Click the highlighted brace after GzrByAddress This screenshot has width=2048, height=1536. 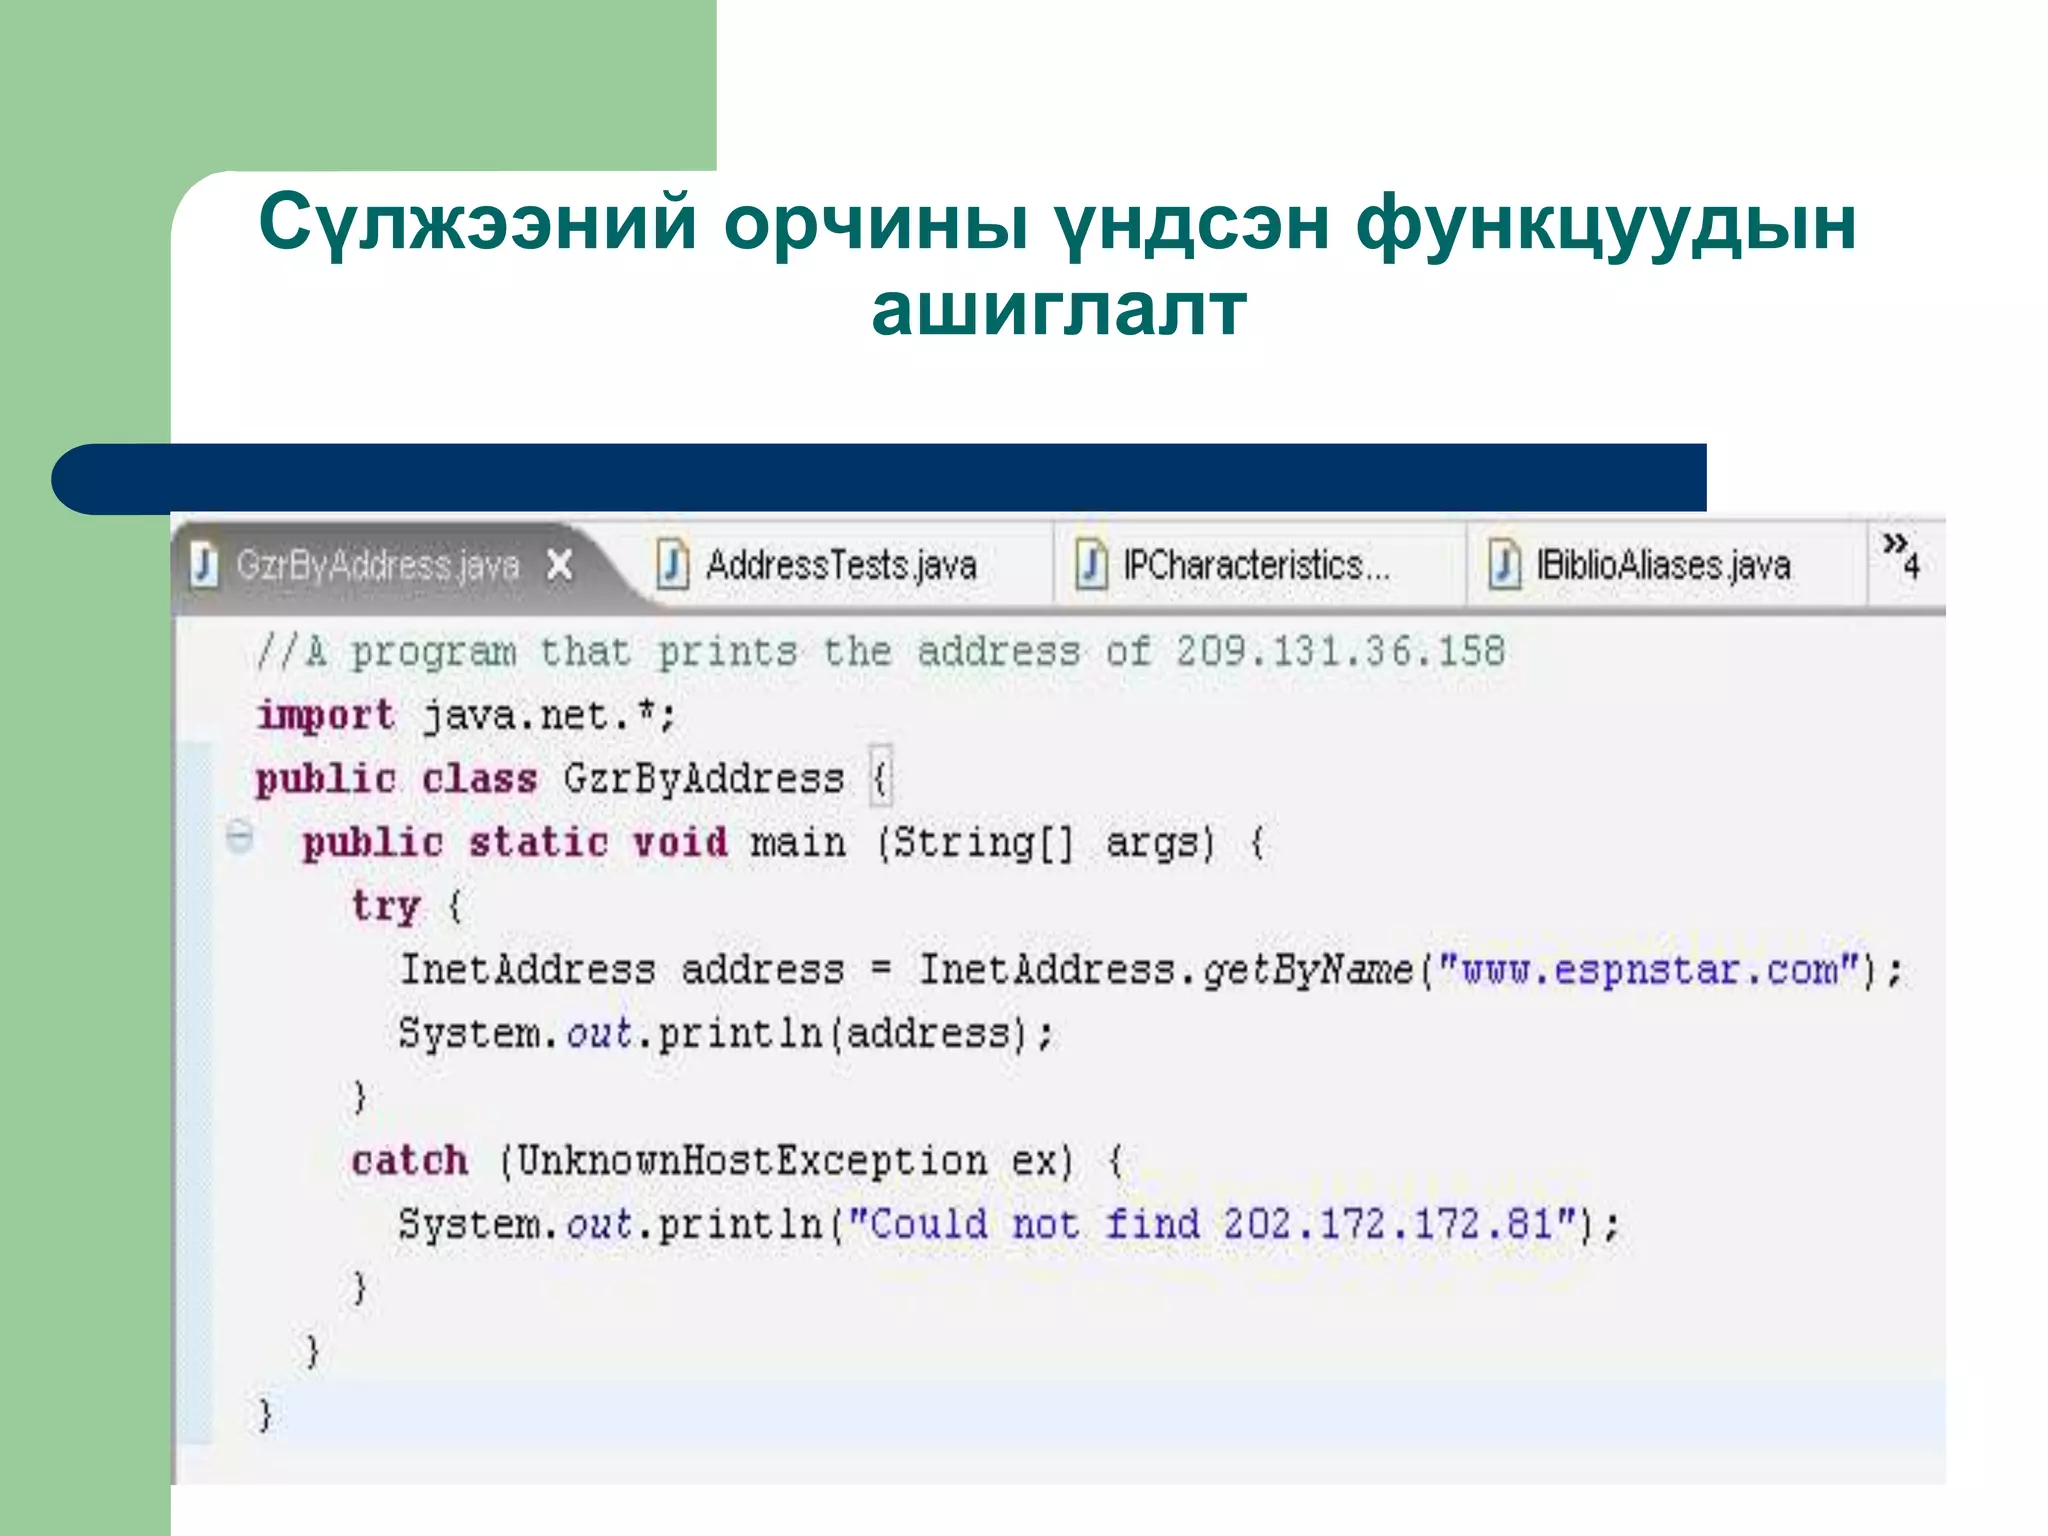(880, 778)
